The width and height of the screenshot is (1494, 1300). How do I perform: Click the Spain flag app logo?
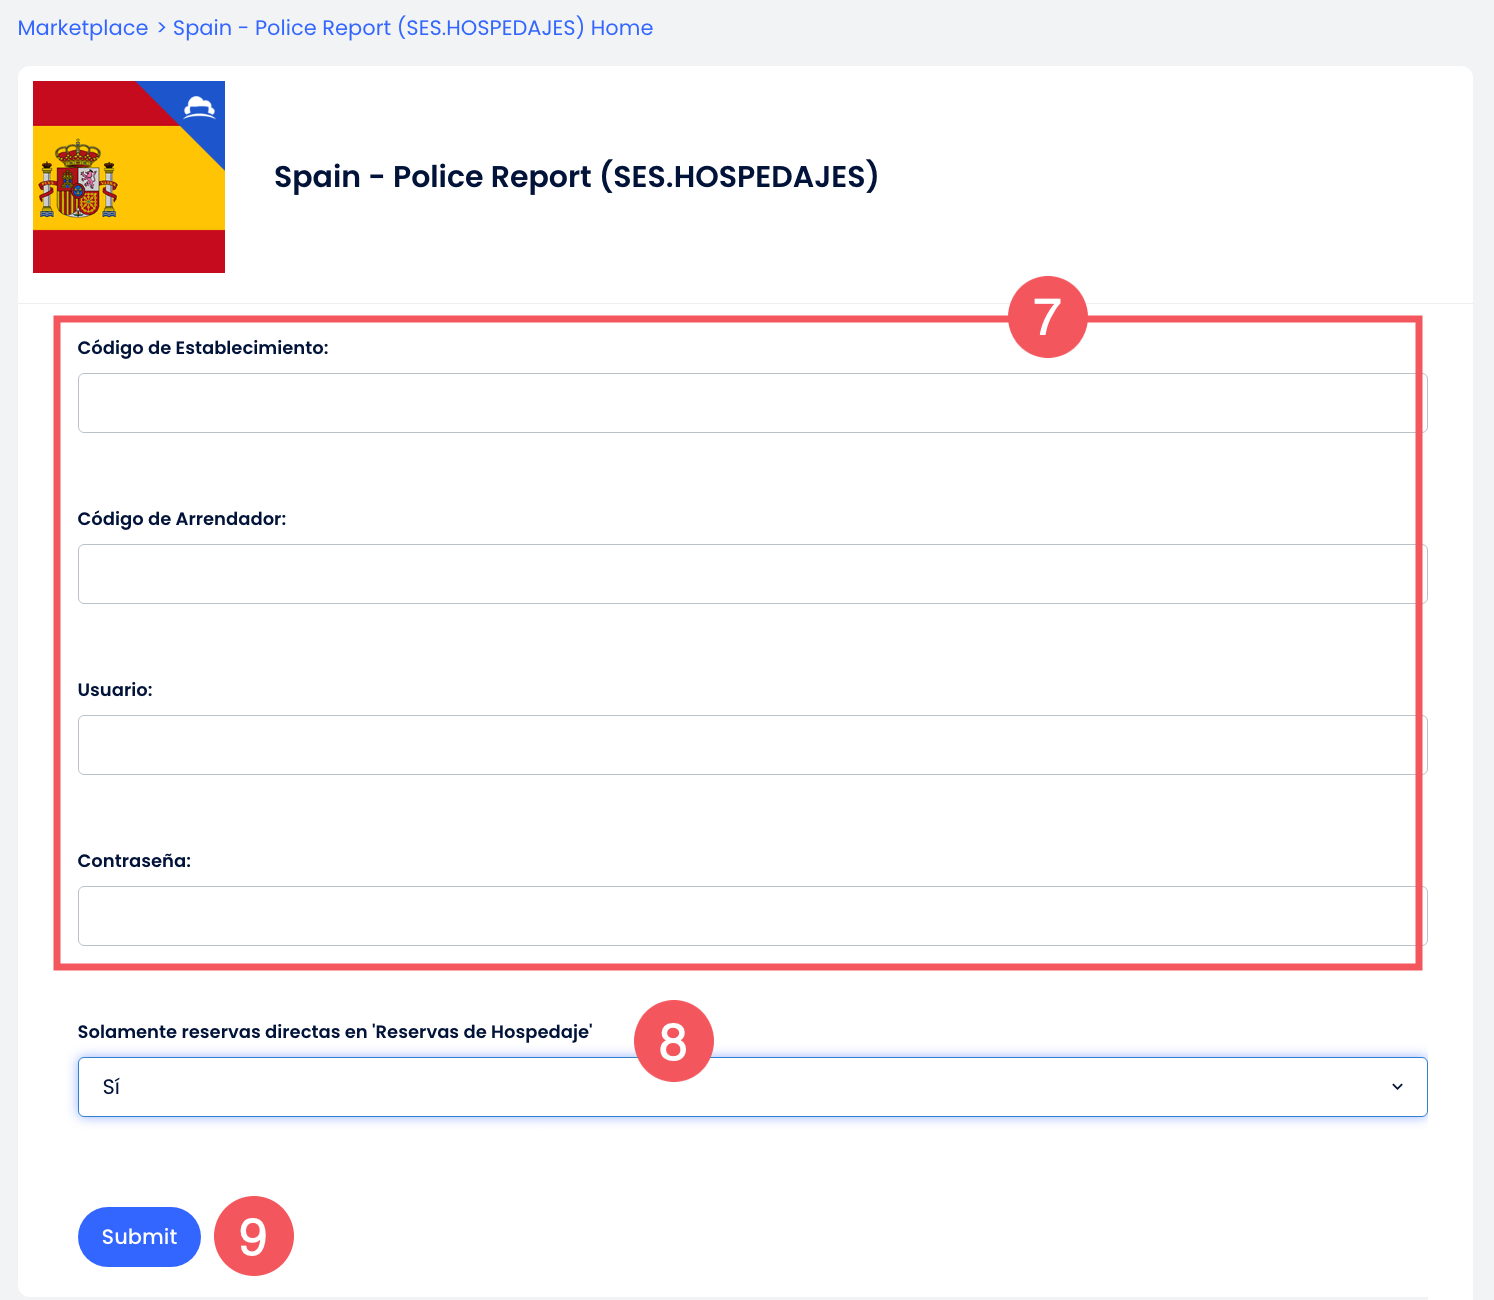(129, 177)
